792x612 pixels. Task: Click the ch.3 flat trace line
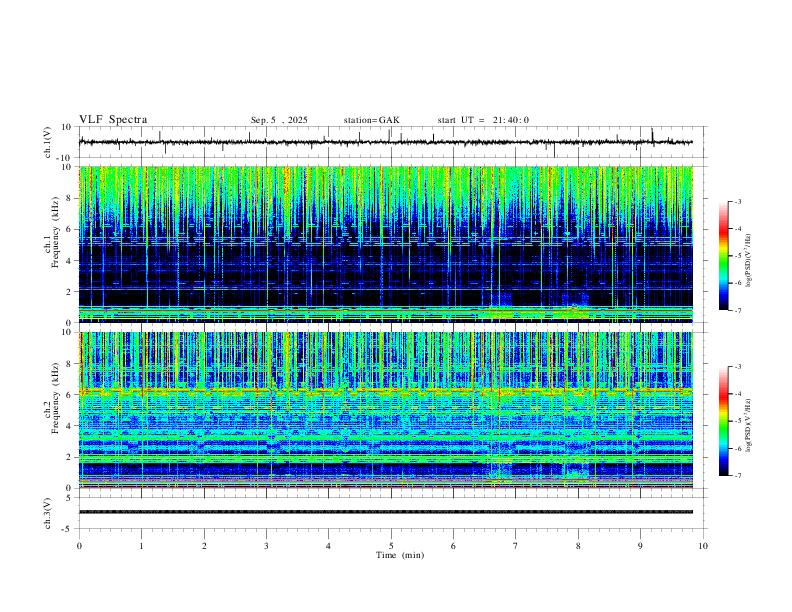pos(386,512)
